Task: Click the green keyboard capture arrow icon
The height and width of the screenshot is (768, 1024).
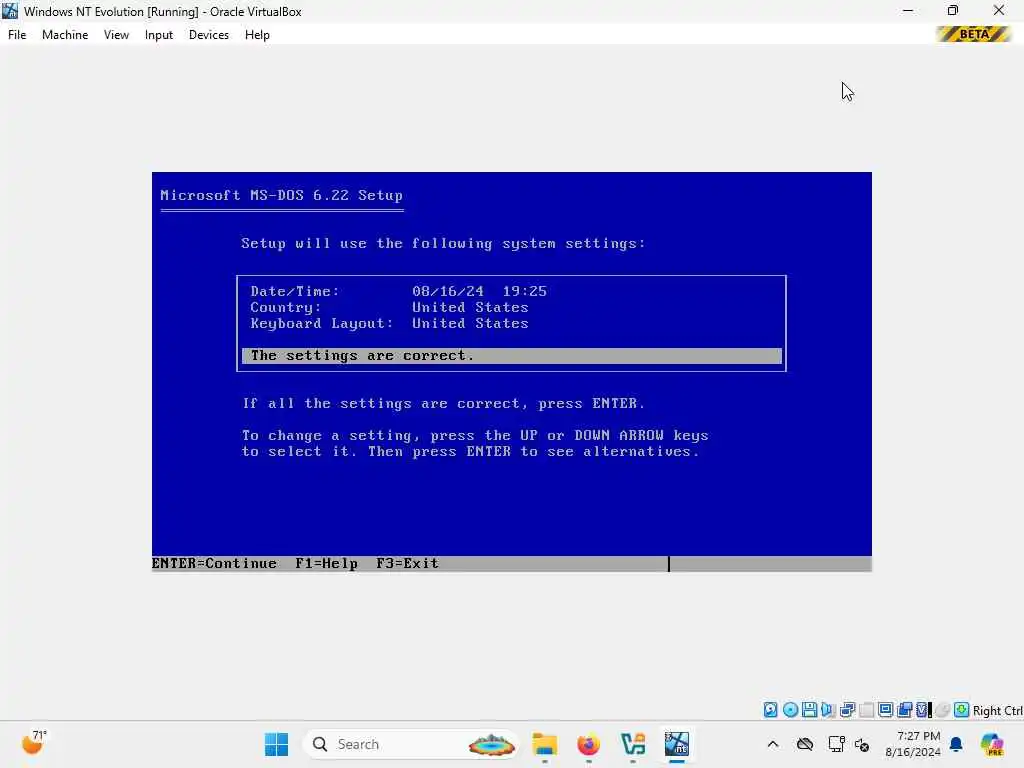Action: (961, 710)
